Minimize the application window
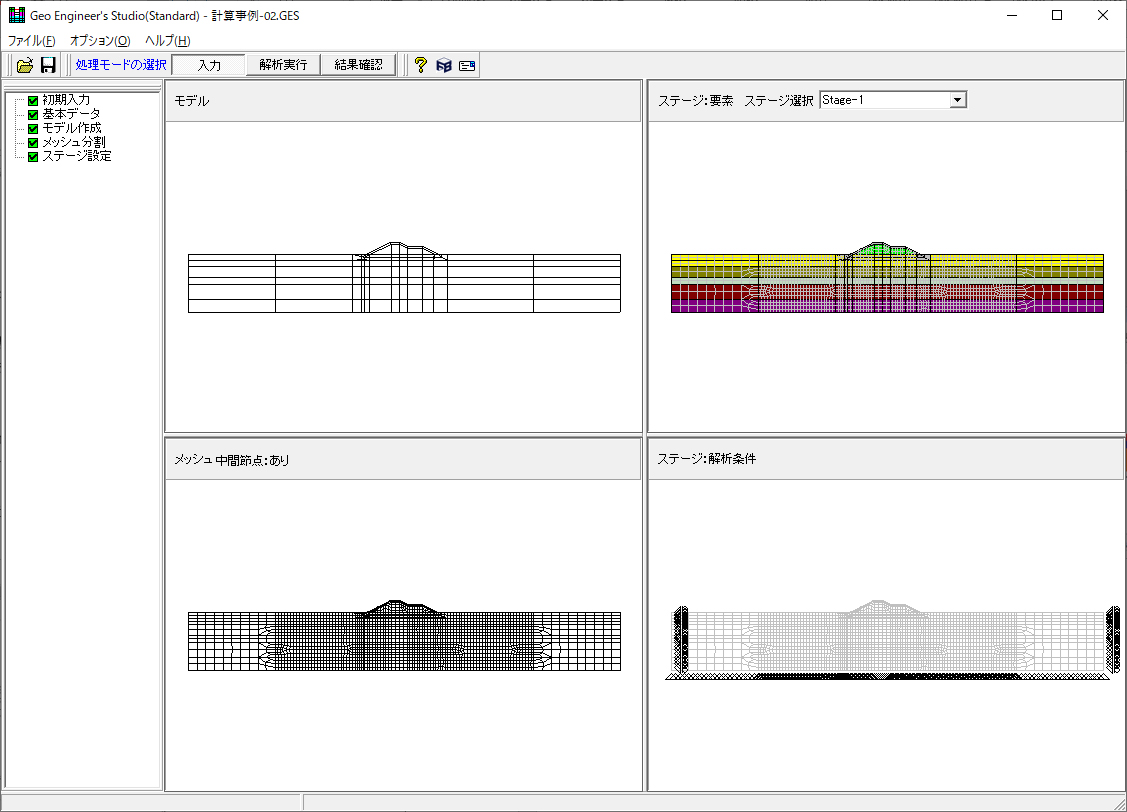Viewport: 1127px width, 812px height. coord(1012,15)
